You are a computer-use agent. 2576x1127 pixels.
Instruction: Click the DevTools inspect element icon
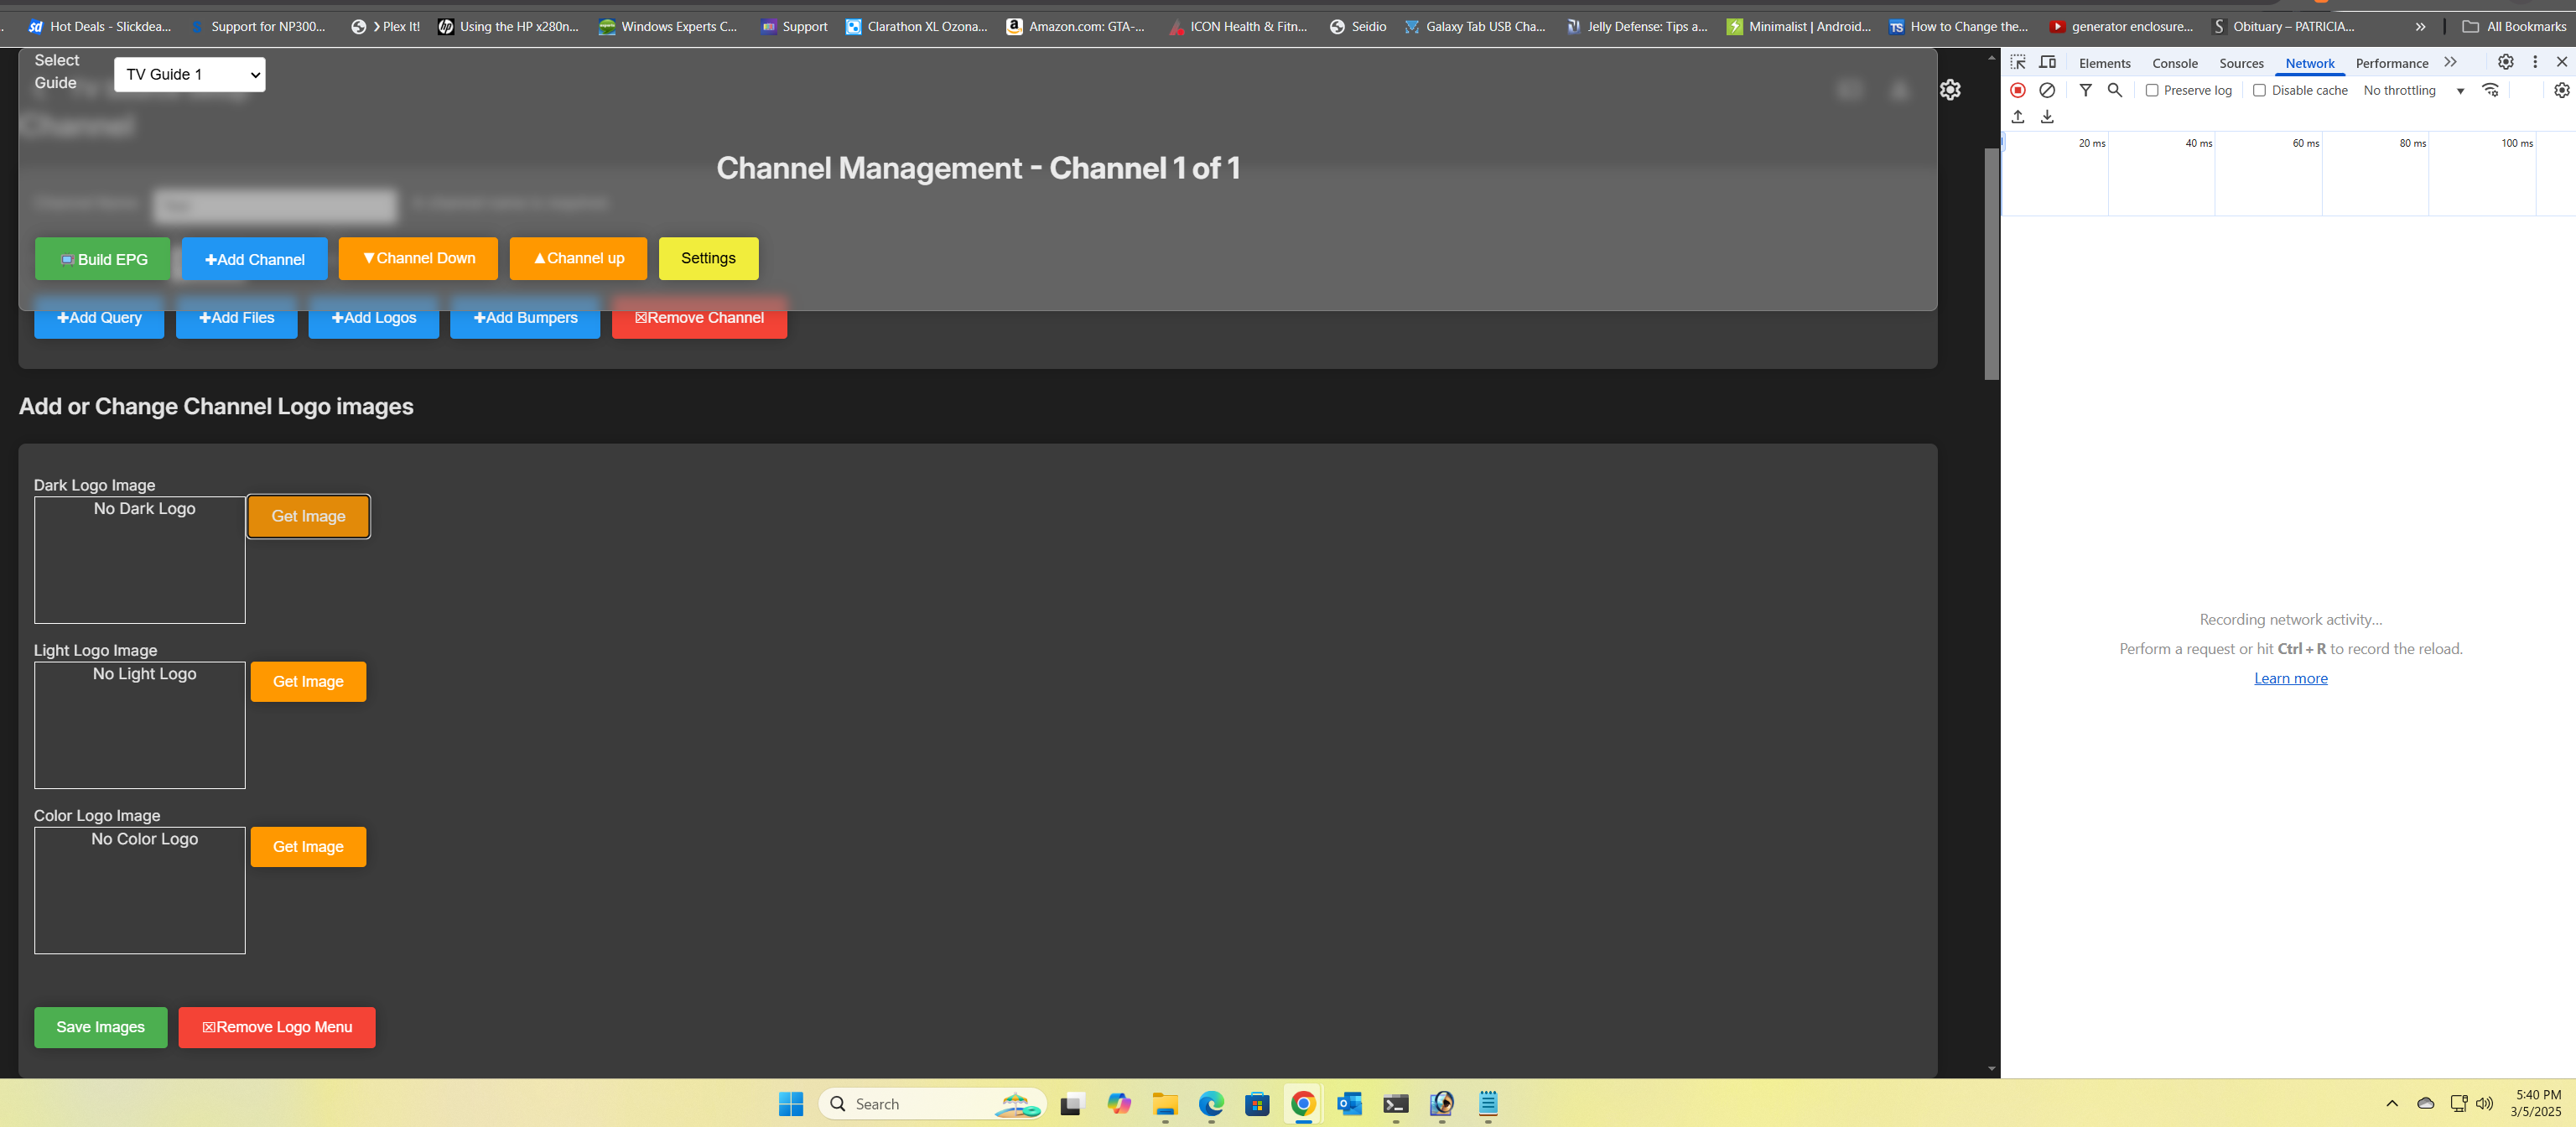click(x=2018, y=62)
